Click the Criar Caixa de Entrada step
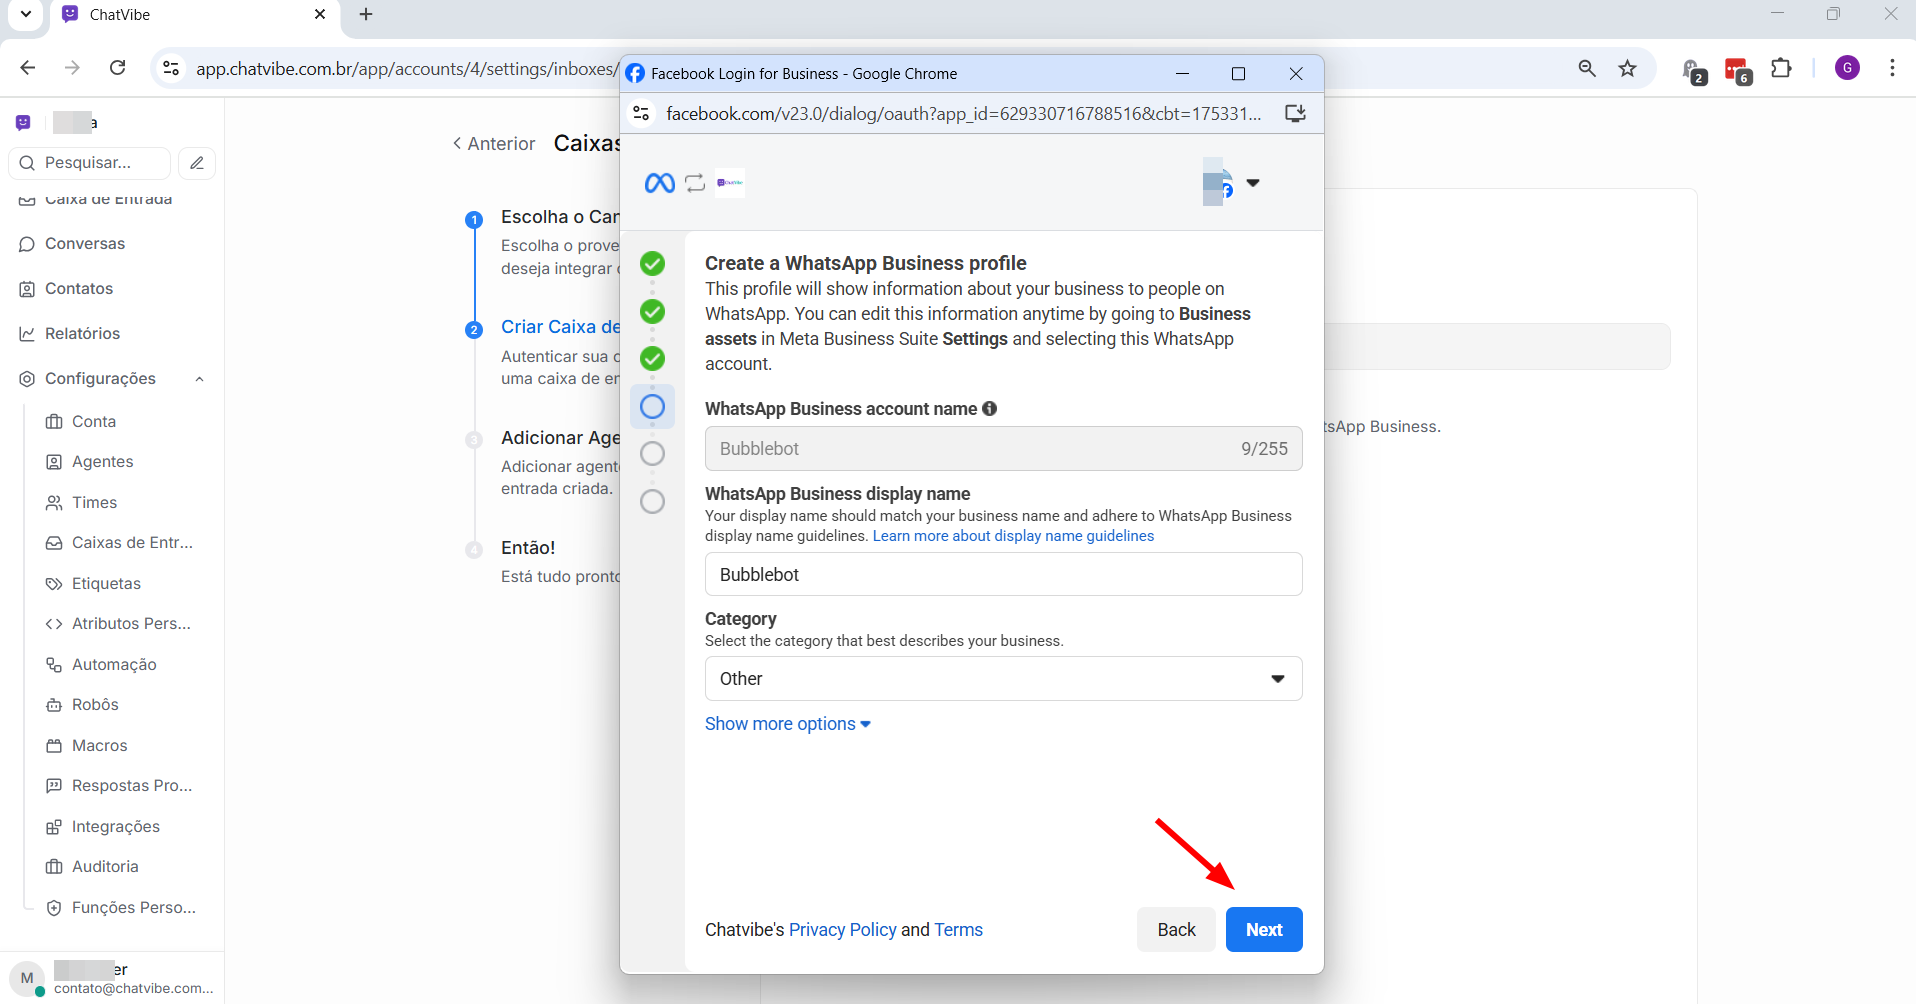This screenshot has height=1004, width=1916. tap(560, 327)
